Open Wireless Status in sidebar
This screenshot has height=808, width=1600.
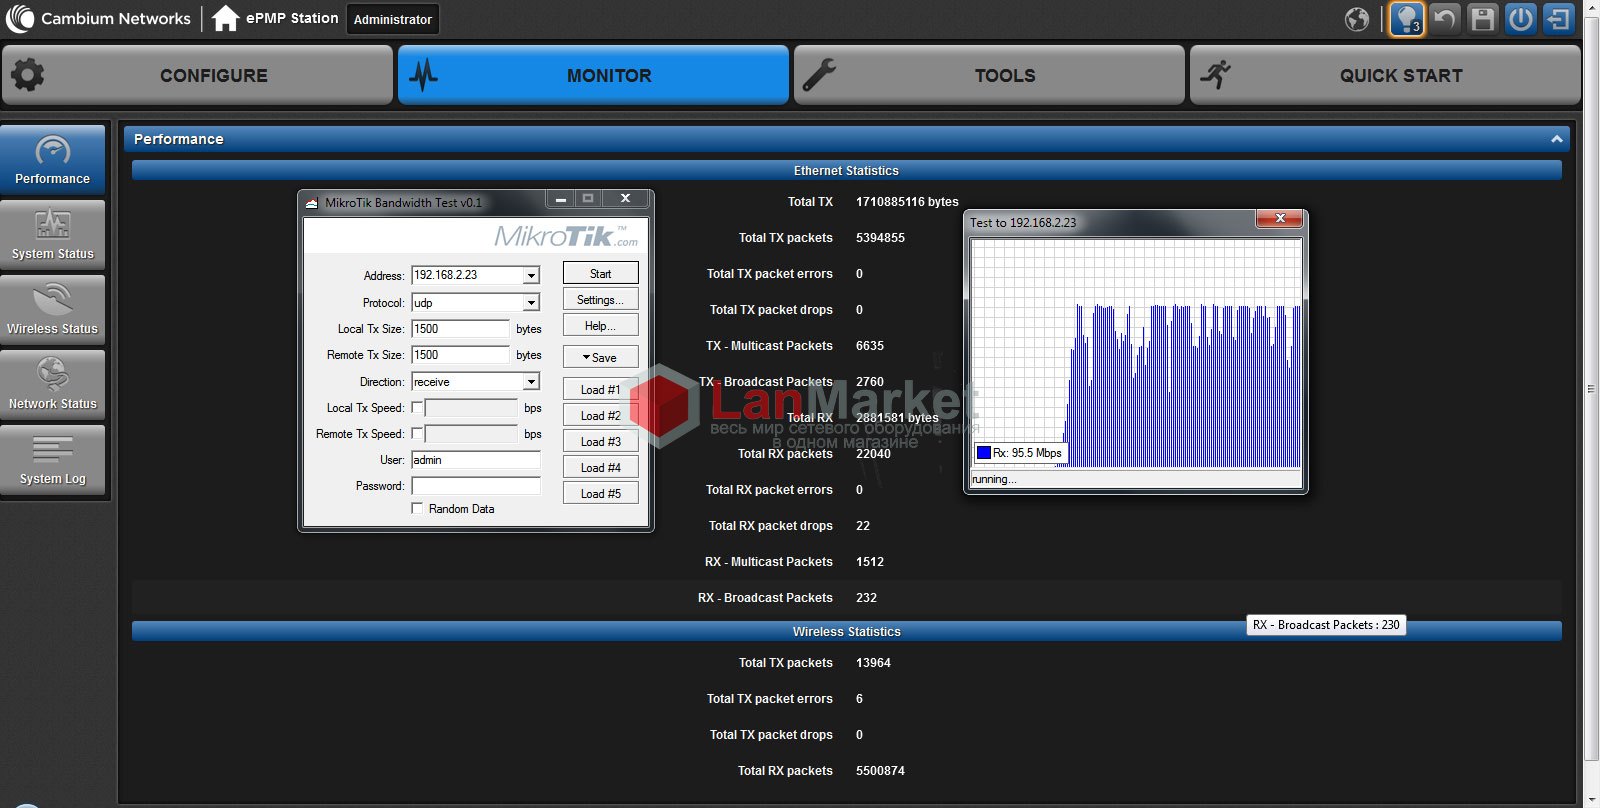click(x=53, y=310)
